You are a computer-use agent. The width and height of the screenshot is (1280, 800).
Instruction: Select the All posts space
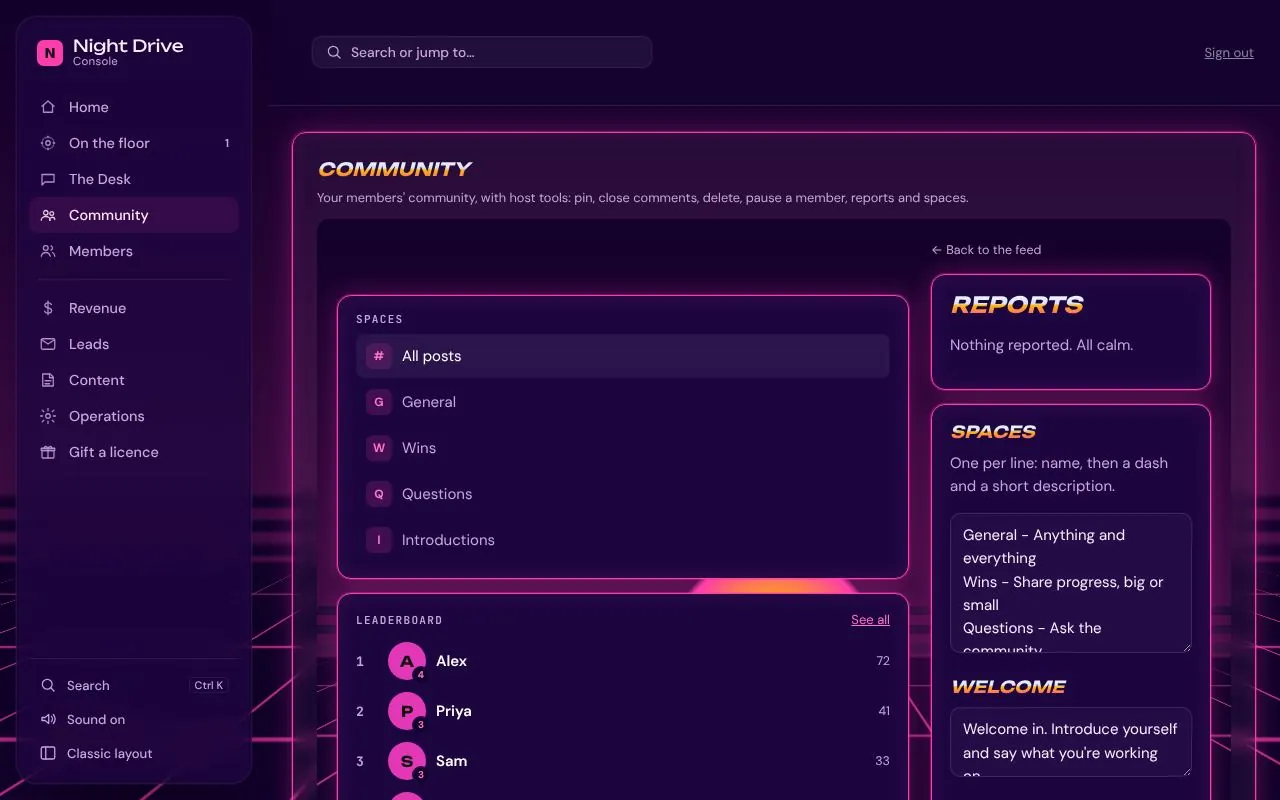point(623,356)
